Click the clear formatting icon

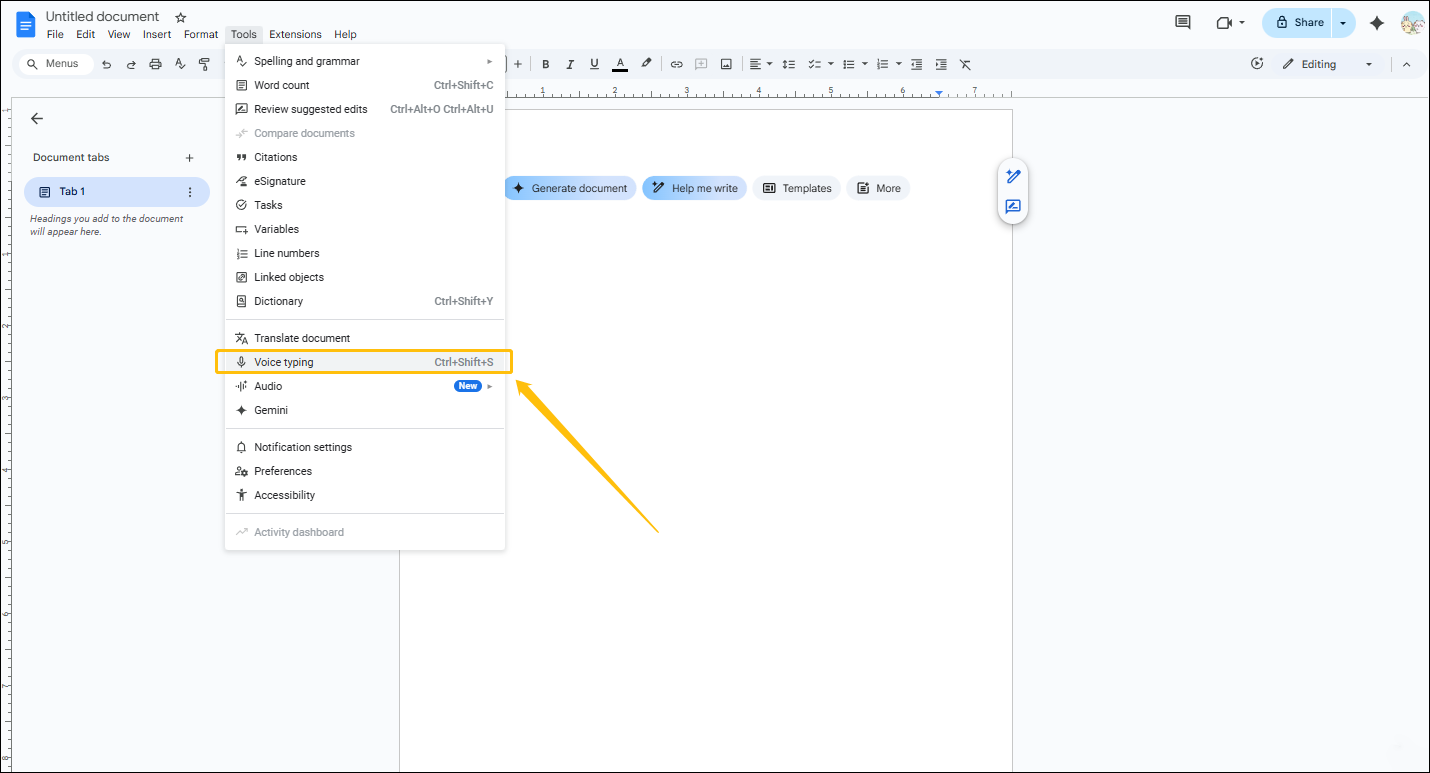pos(965,64)
